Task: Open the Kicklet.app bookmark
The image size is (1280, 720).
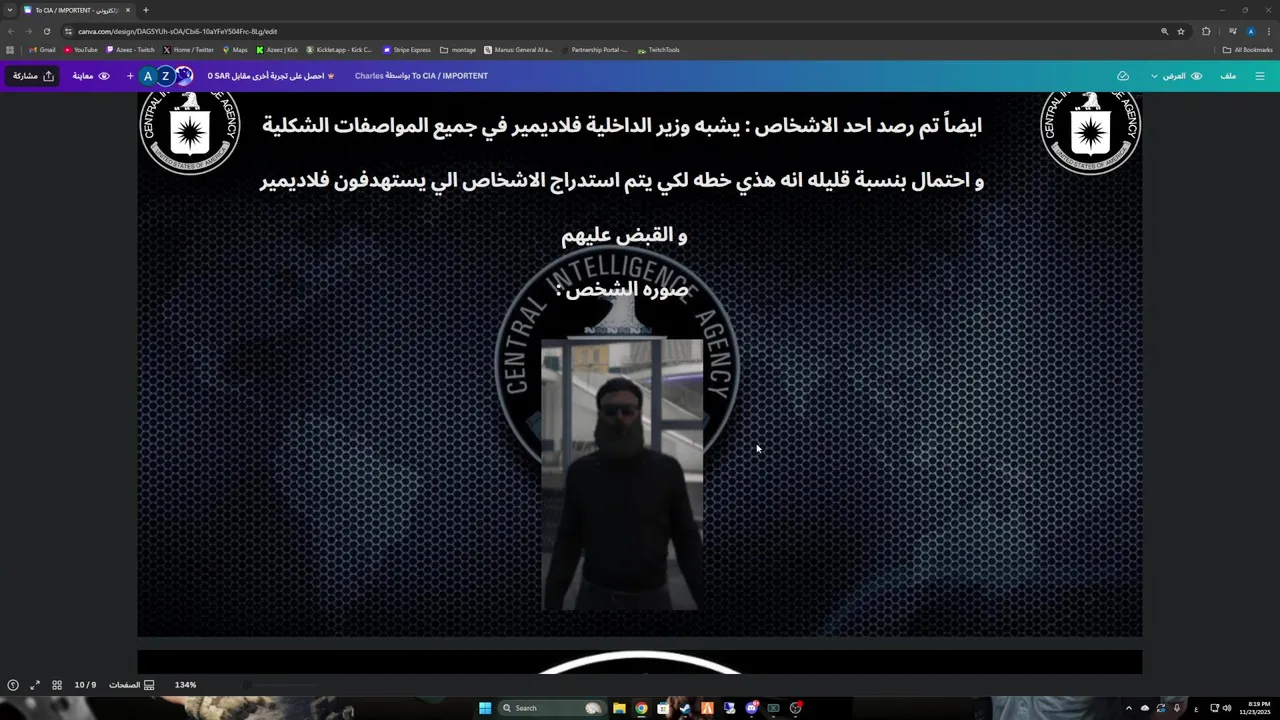Action: [339, 50]
